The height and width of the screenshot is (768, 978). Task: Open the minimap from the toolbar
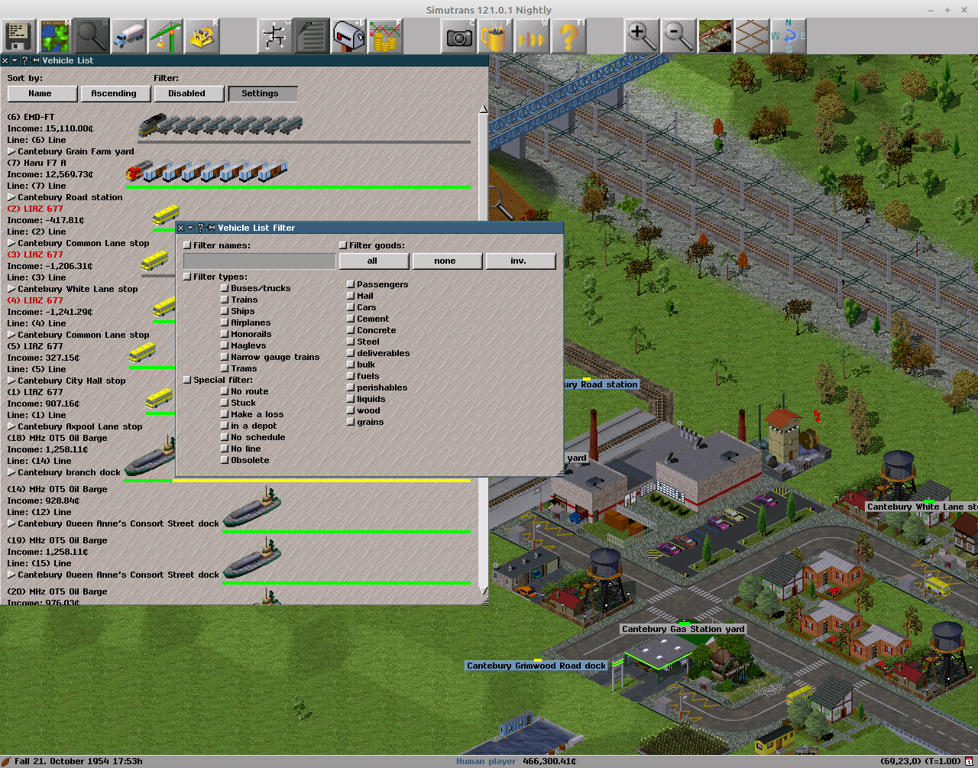pyautogui.click(x=56, y=37)
